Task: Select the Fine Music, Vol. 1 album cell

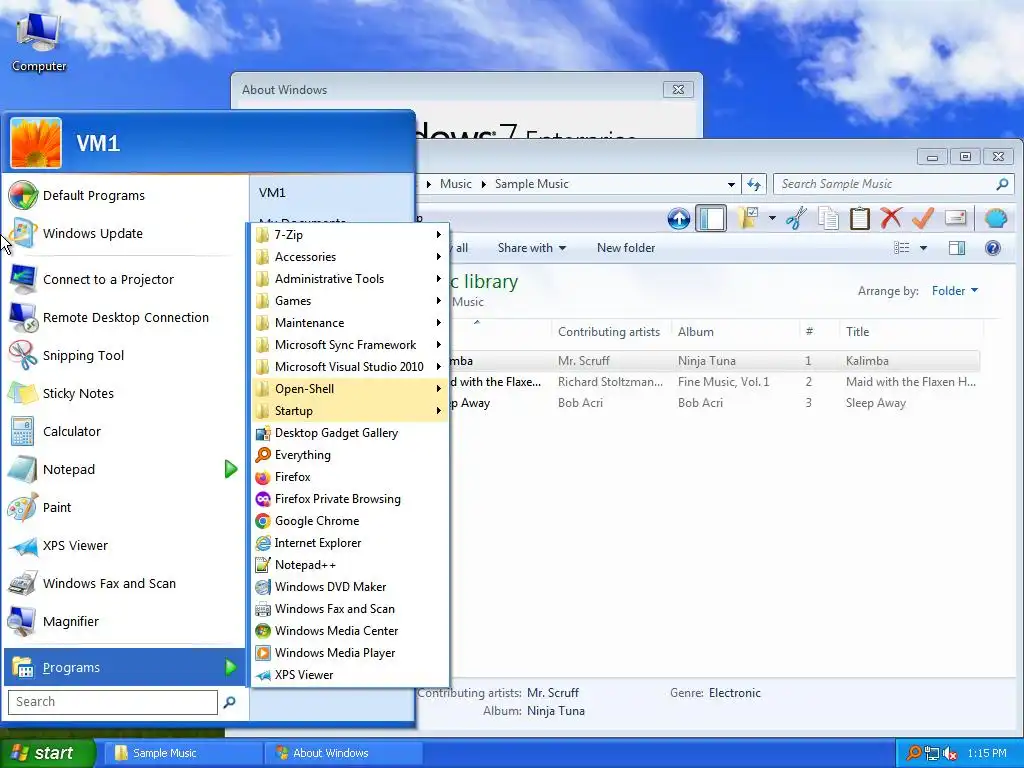Action: tap(724, 382)
